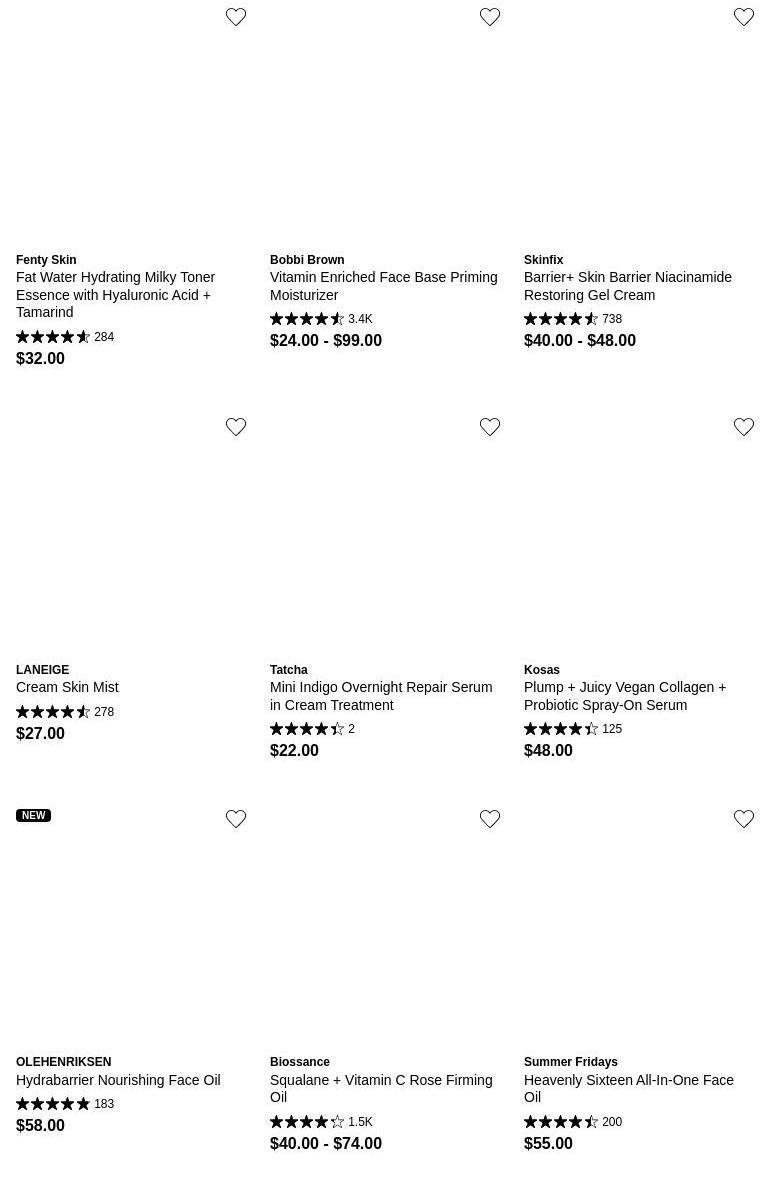View Plump + Juicy Vegan Collagen serum

click(624, 696)
